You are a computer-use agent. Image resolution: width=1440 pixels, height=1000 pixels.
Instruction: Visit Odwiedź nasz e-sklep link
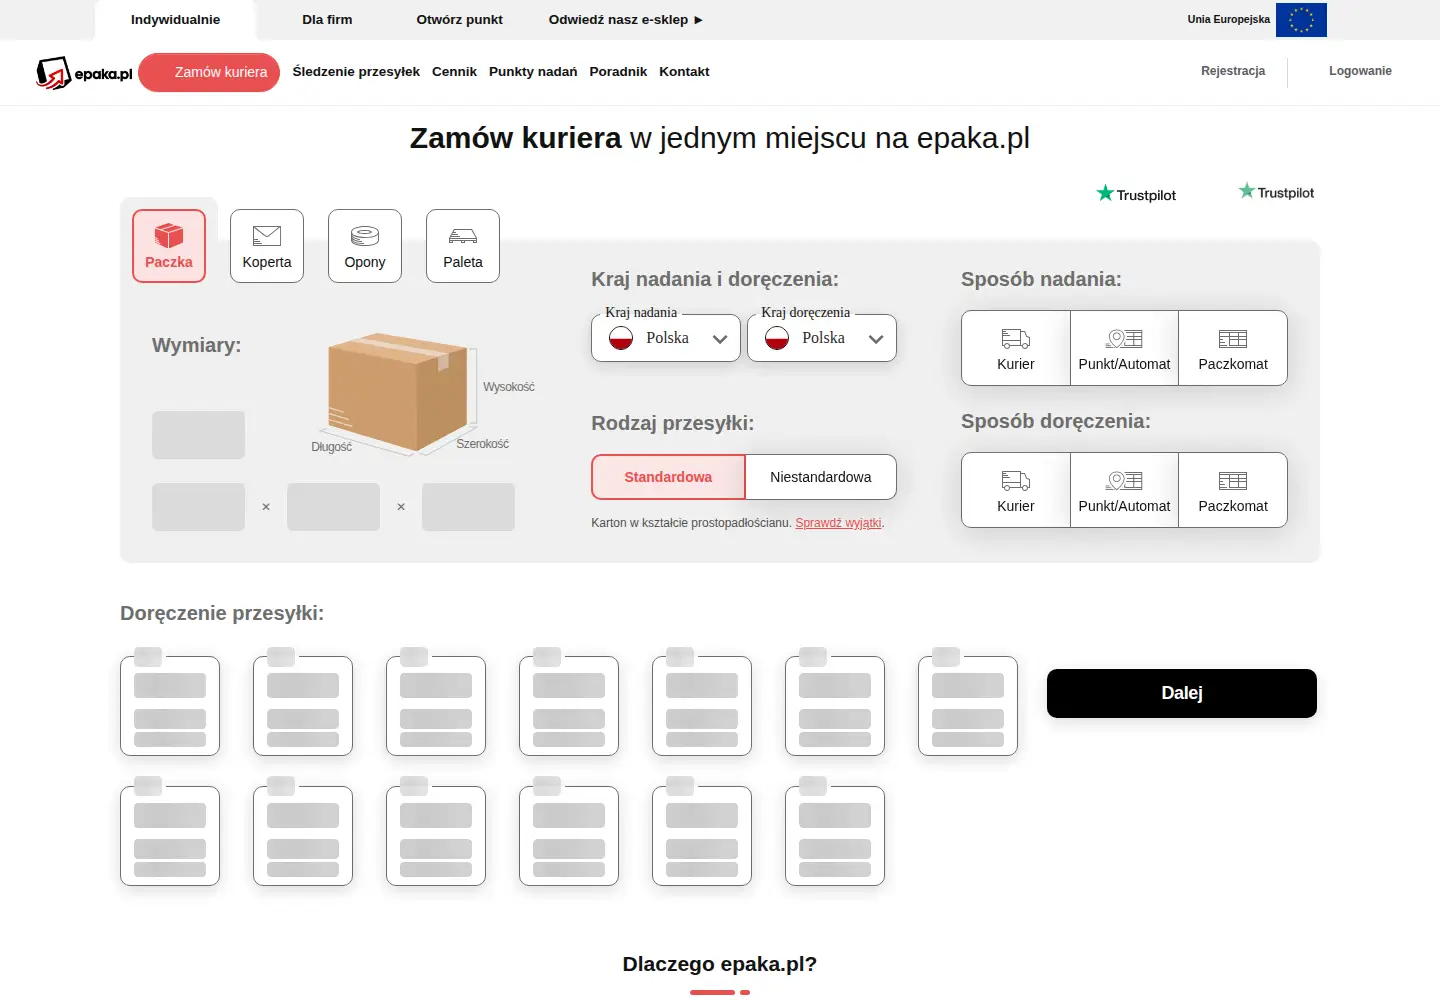pyautogui.click(x=626, y=20)
